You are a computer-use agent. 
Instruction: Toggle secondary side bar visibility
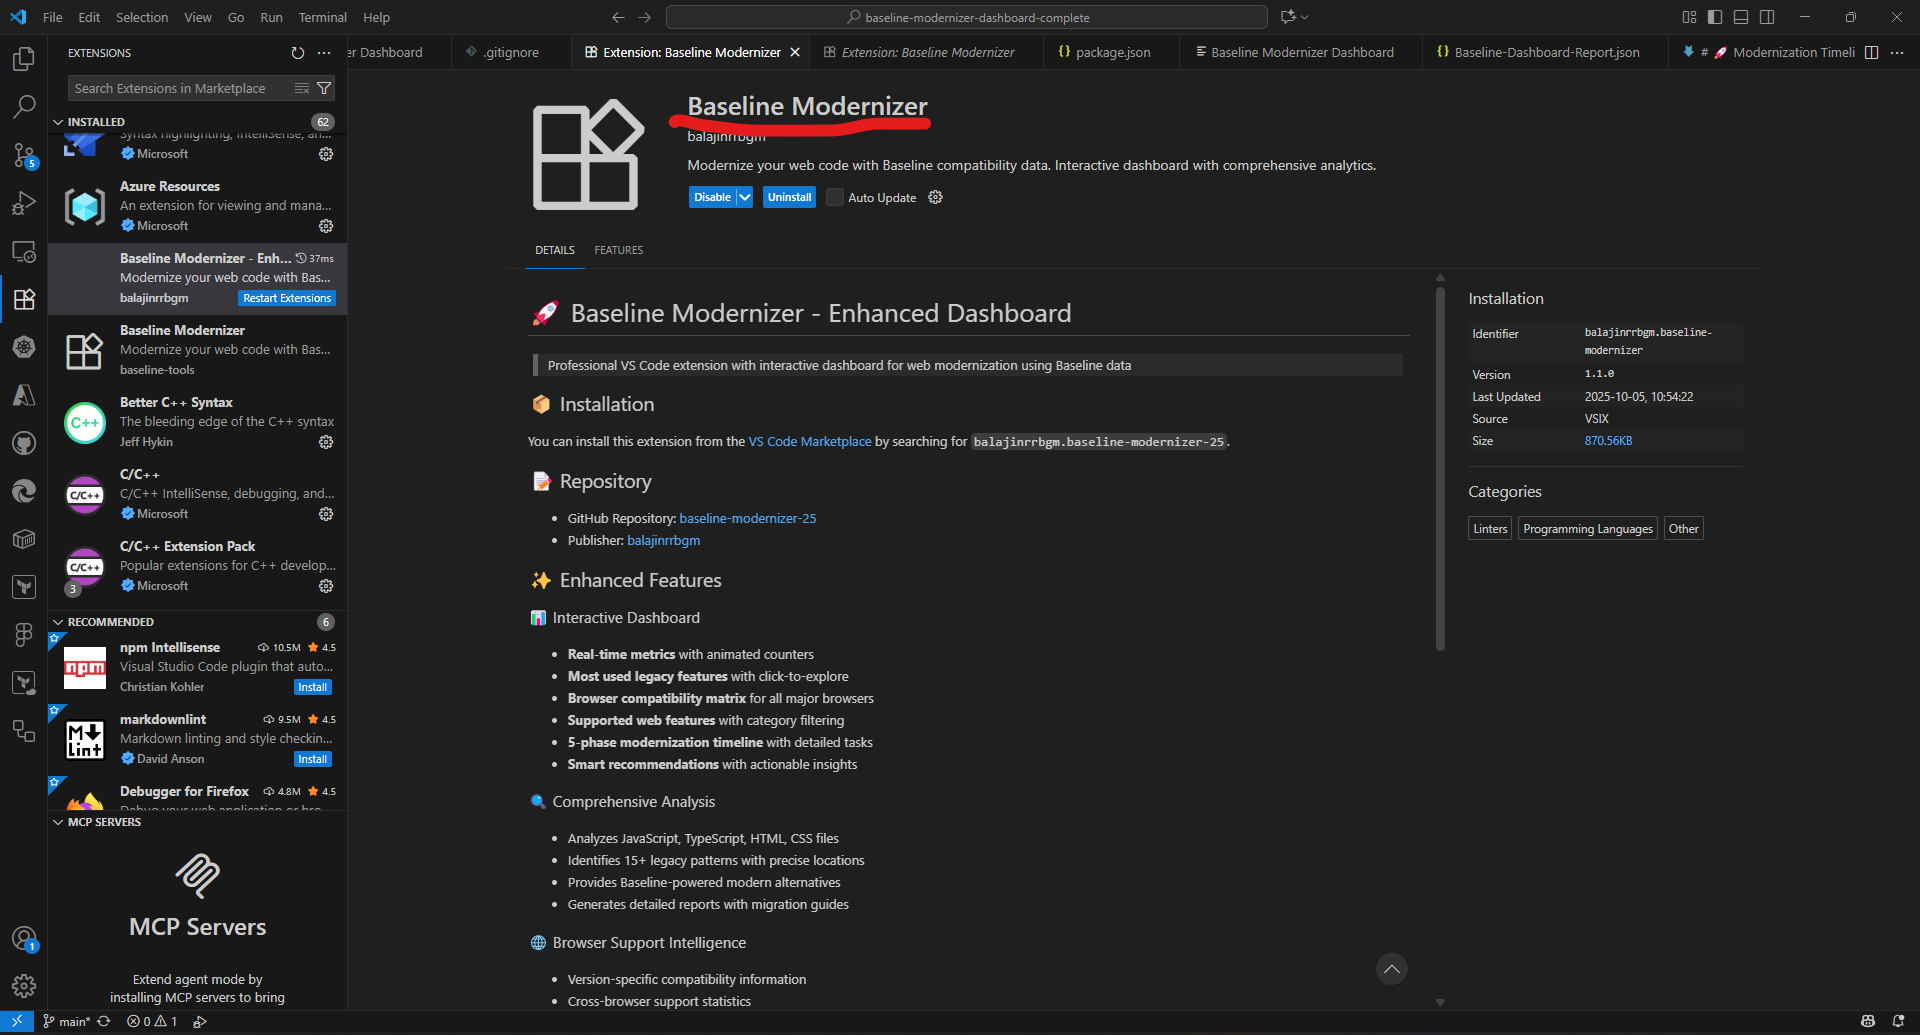(x=1767, y=17)
